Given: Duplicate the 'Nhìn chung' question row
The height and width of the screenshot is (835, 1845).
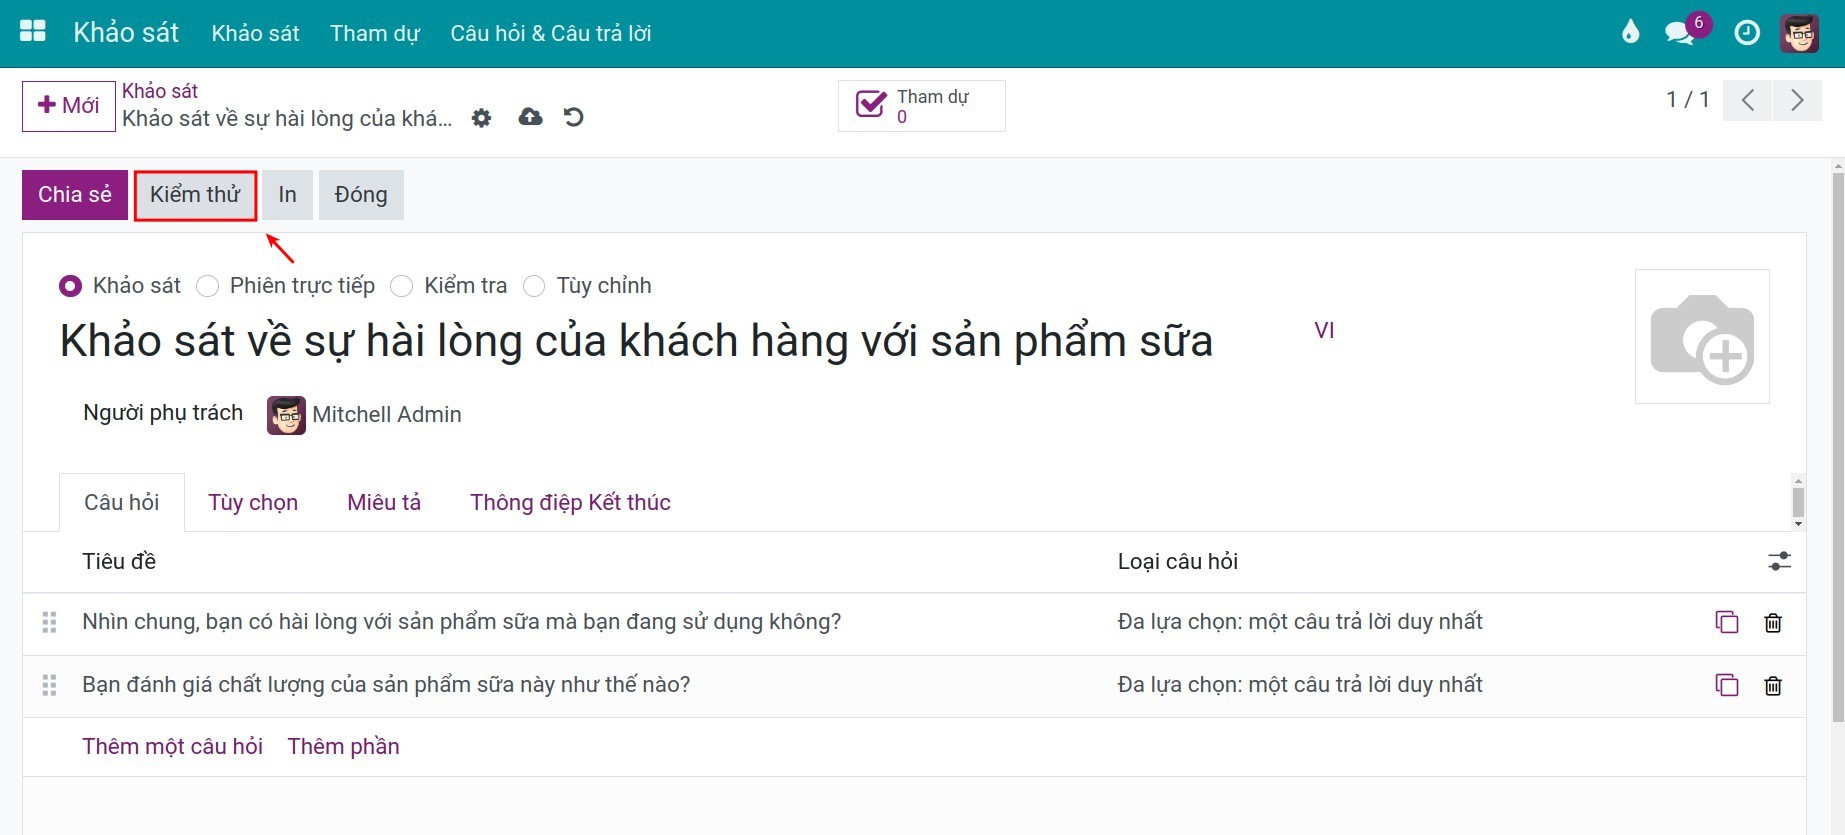Looking at the screenshot, I should [1727, 622].
